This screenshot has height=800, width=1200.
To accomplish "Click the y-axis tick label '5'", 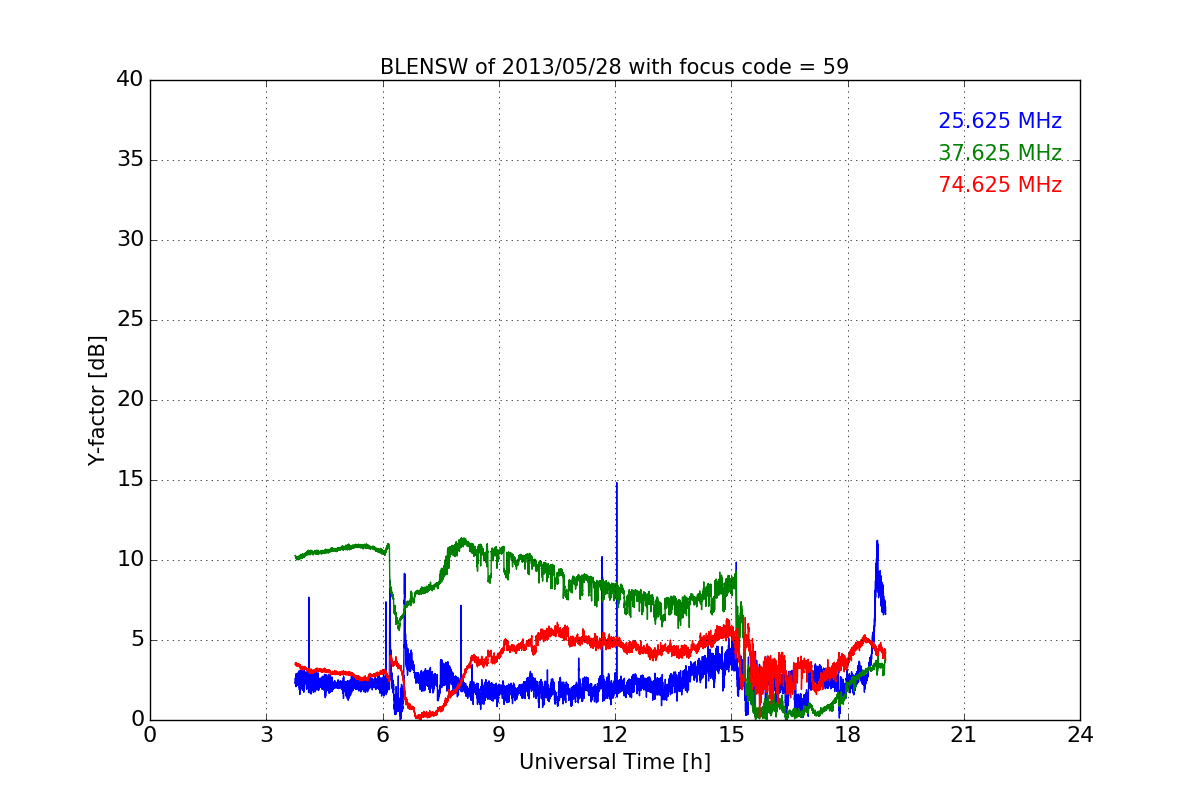I will click(136, 640).
